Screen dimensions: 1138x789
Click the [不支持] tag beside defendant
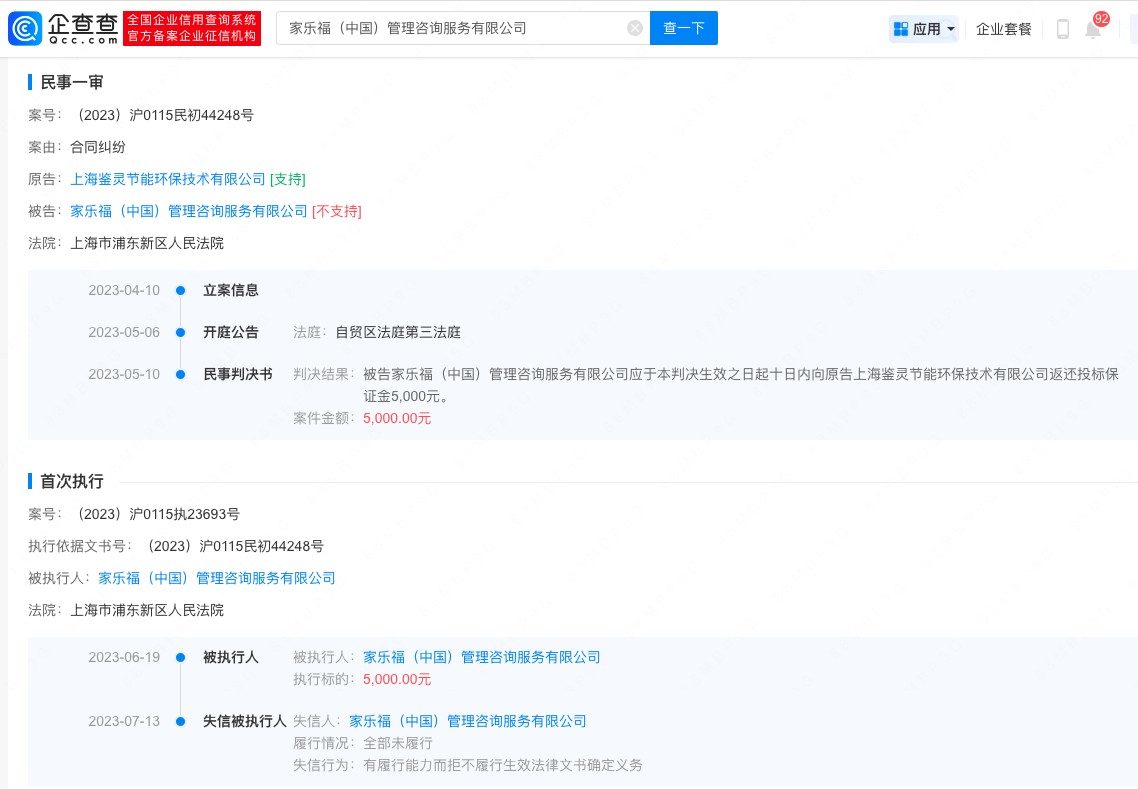pyautogui.click(x=337, y=211)
